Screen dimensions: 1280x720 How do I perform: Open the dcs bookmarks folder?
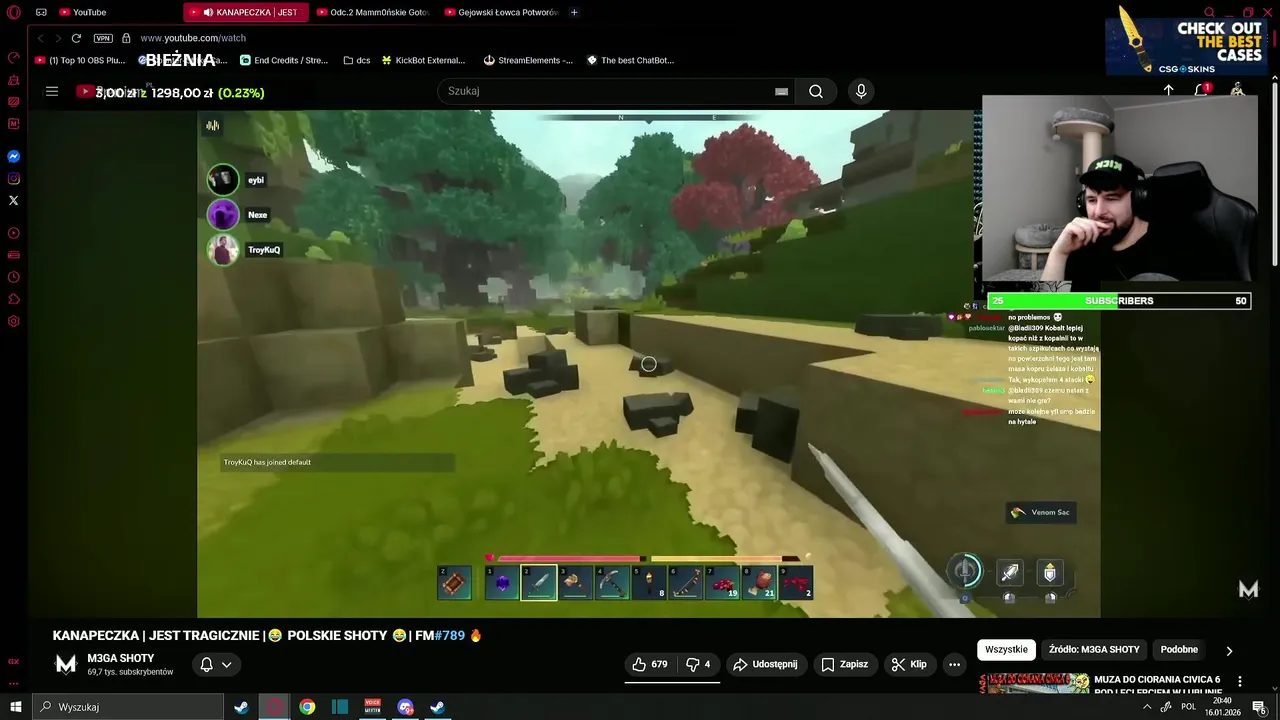click(x=357, y=60)
